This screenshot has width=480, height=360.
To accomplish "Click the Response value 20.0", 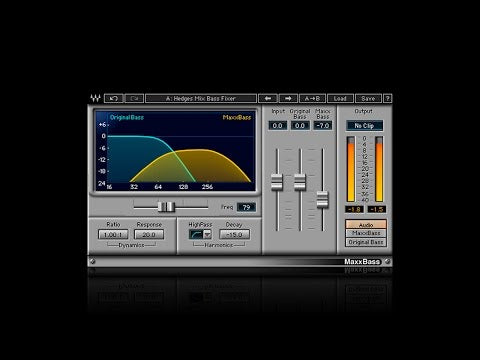I will coord(149,235).
